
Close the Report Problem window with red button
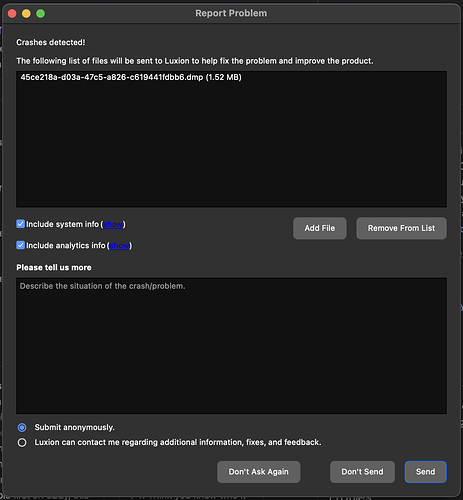click(12, 14)
